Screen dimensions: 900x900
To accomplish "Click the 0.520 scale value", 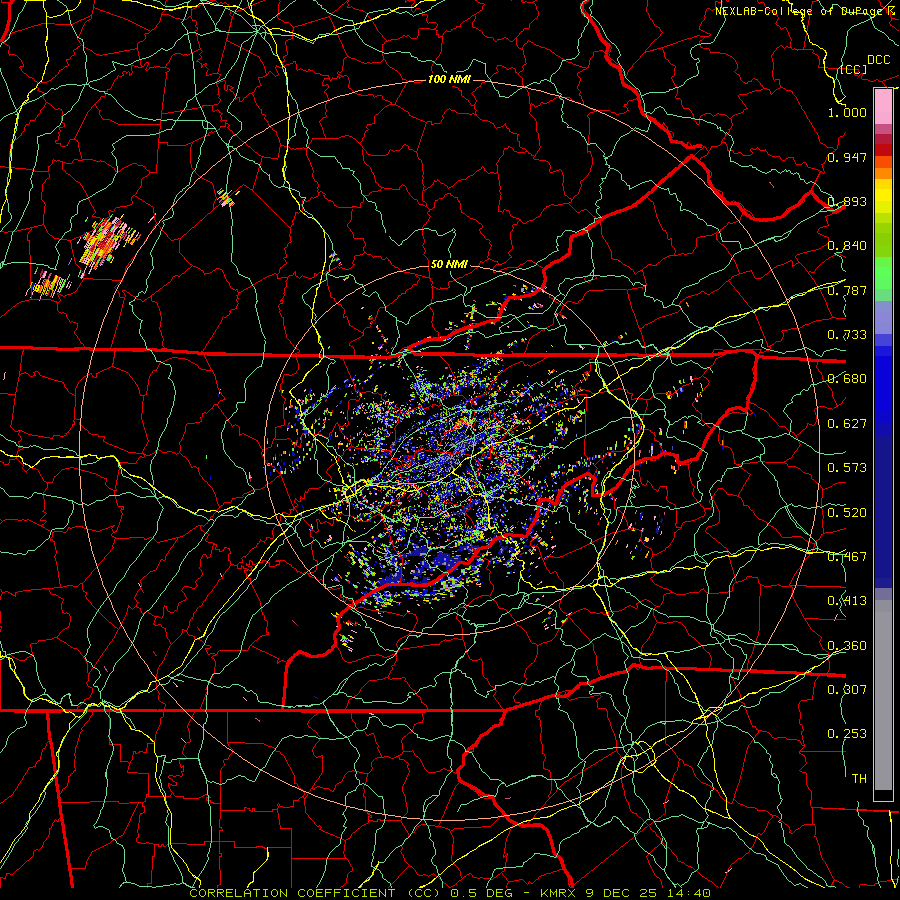I will coord(847,513).
